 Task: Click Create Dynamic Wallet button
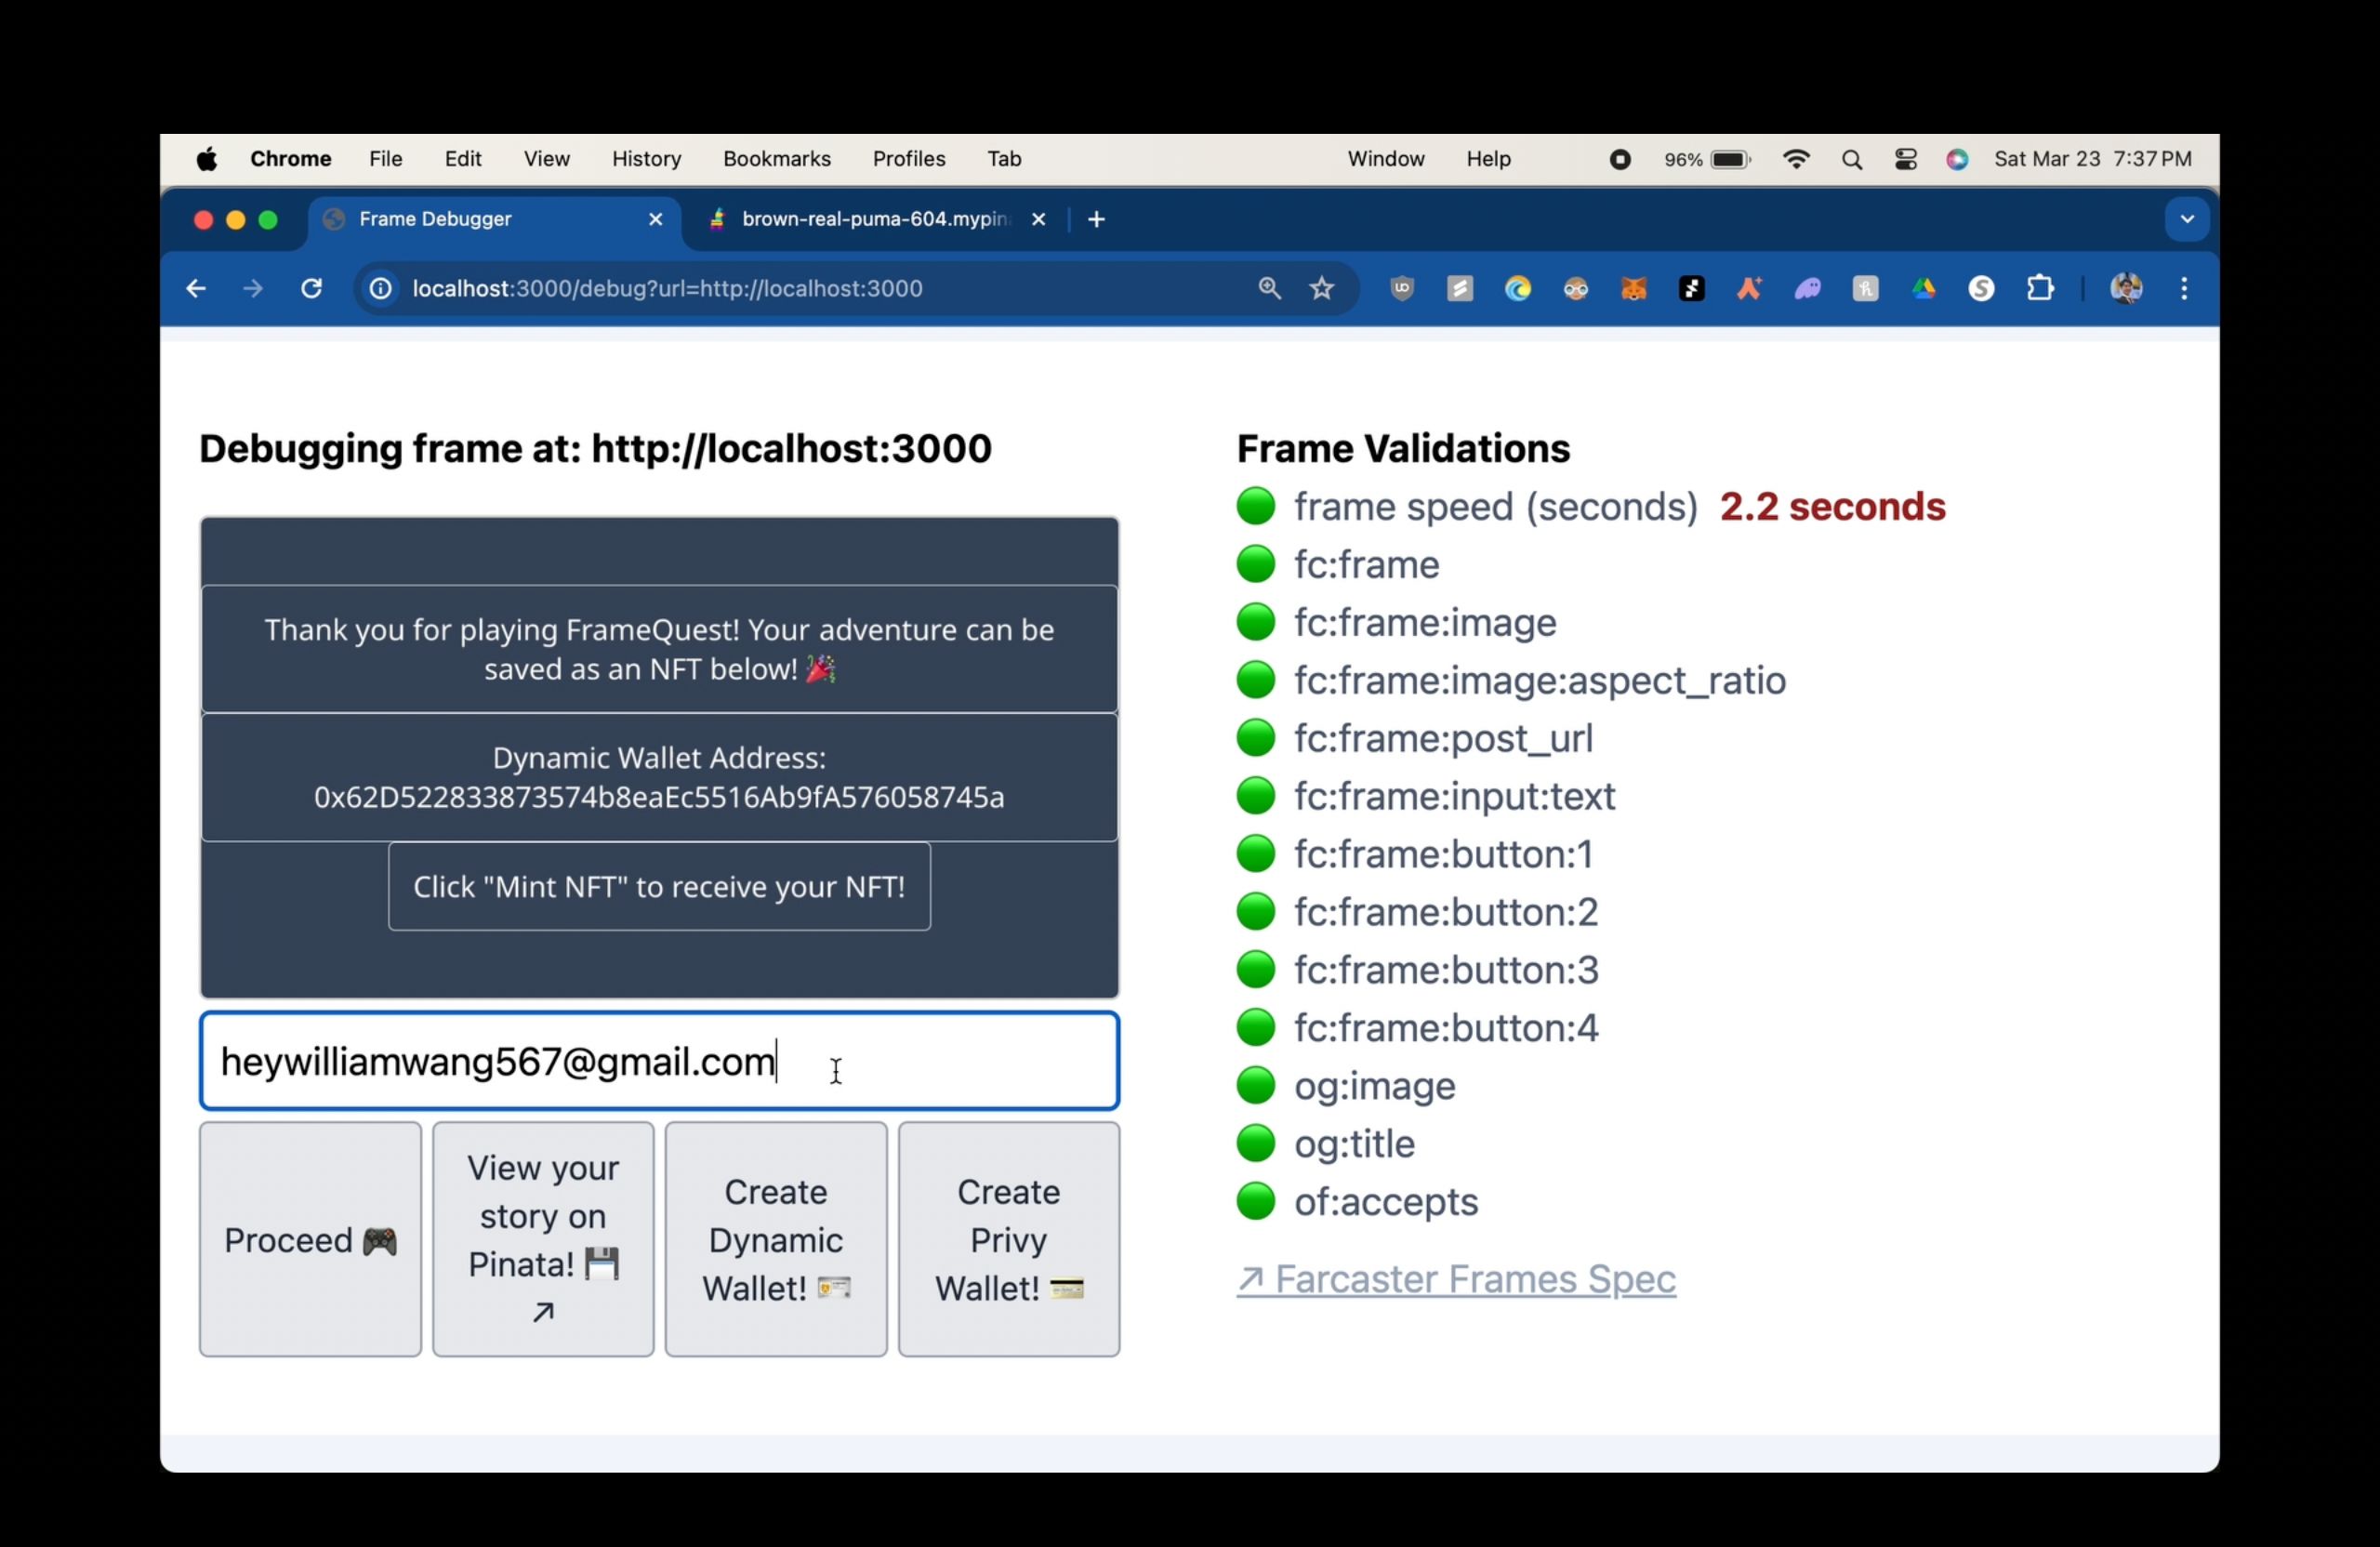click(x=776, y=1239)
